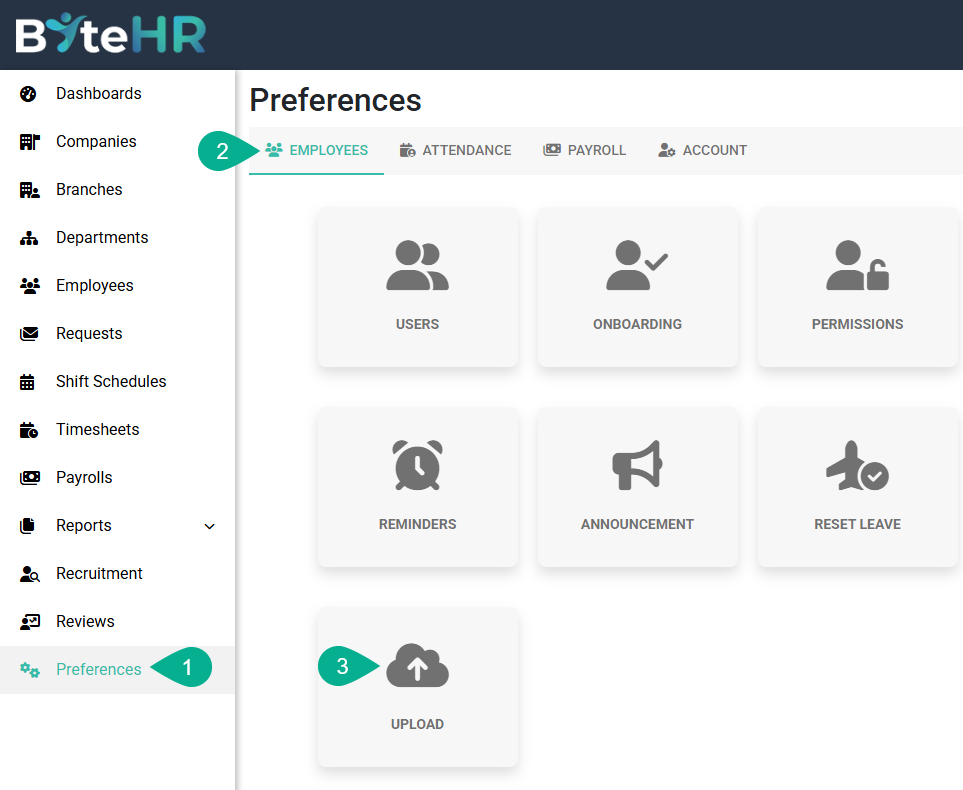Open the Reset Leave airplane icon
Screen dimensions: 963x790
(857, 465)
